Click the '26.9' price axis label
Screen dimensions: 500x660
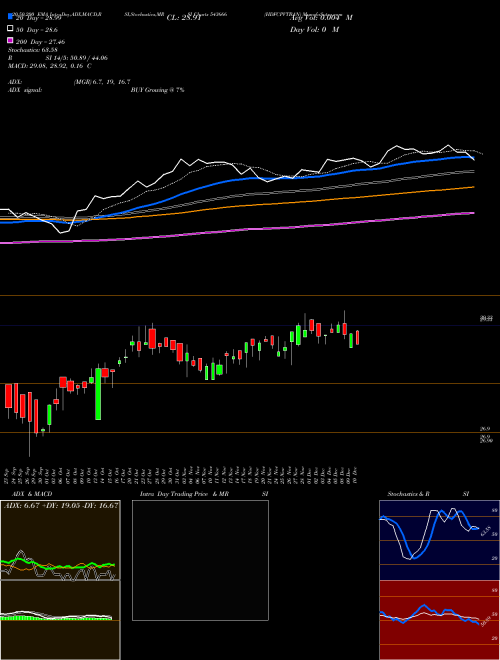(x=485, y=428)
